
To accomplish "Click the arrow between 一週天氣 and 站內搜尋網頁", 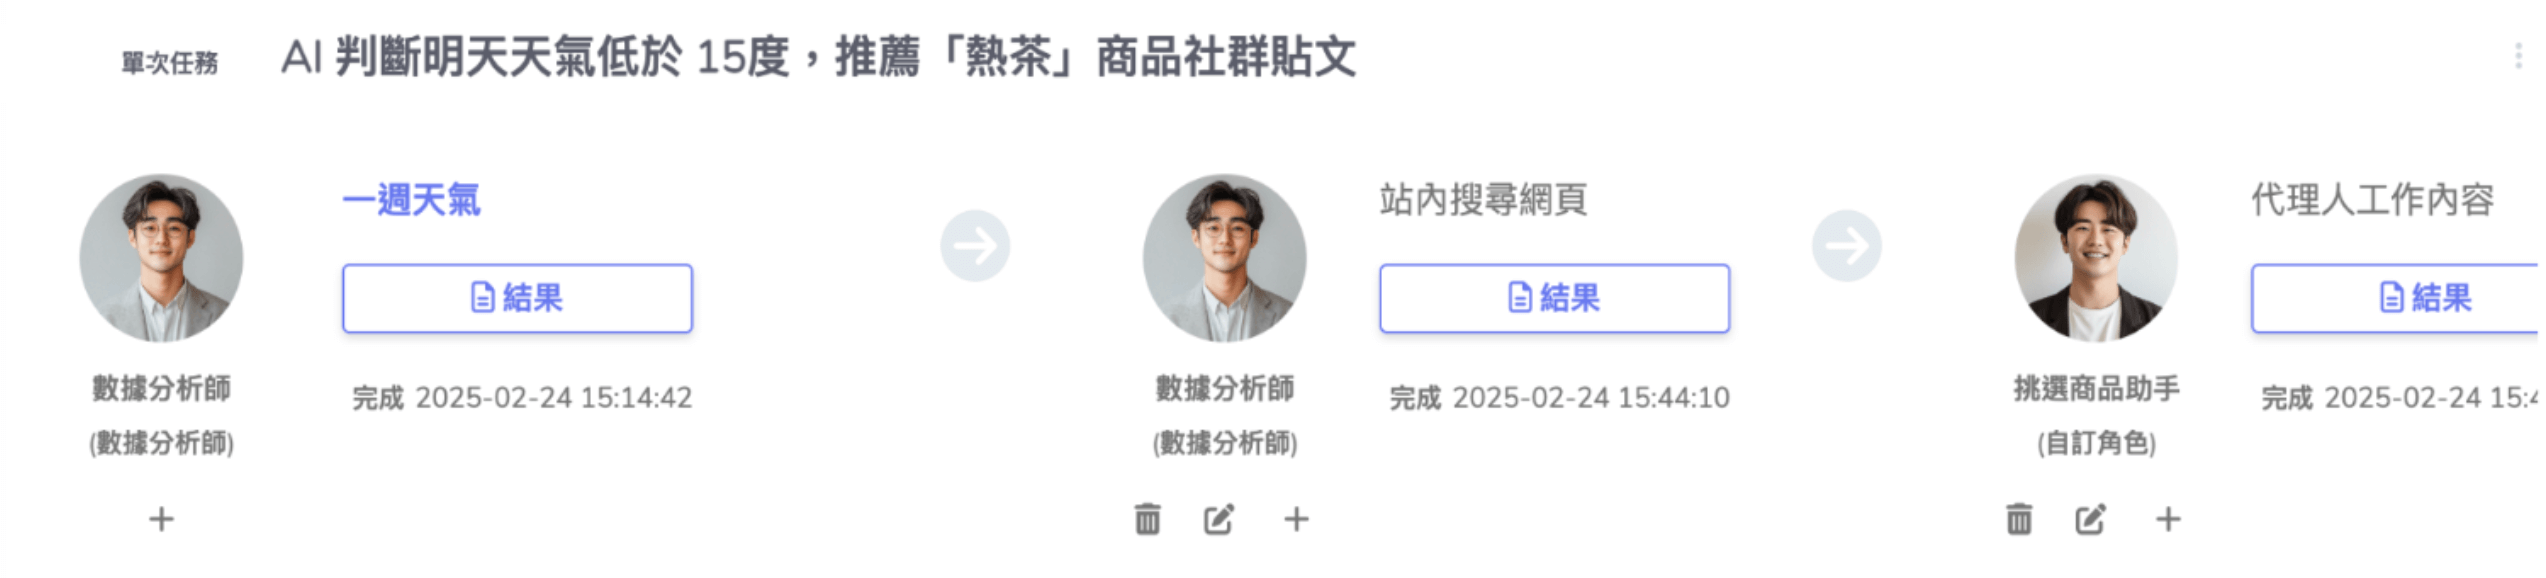I will click(975, 246).
